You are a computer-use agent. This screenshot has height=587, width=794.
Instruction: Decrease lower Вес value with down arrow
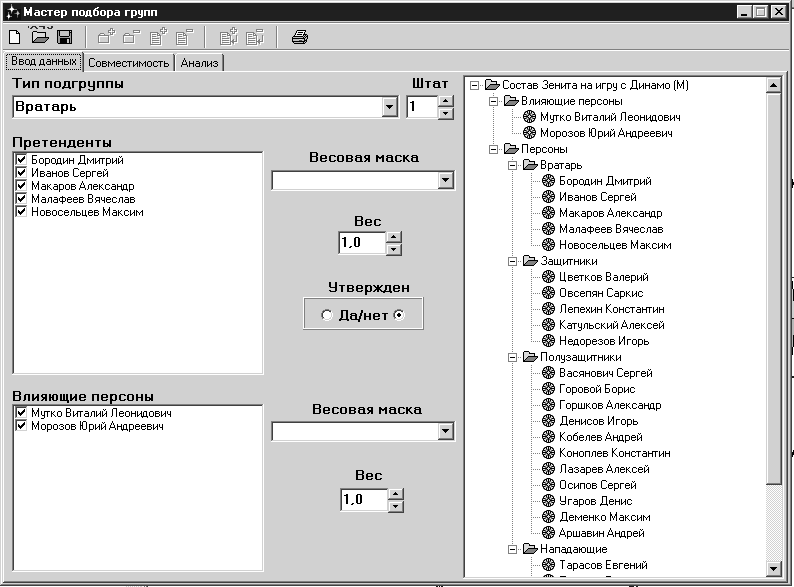coord(396,506)
